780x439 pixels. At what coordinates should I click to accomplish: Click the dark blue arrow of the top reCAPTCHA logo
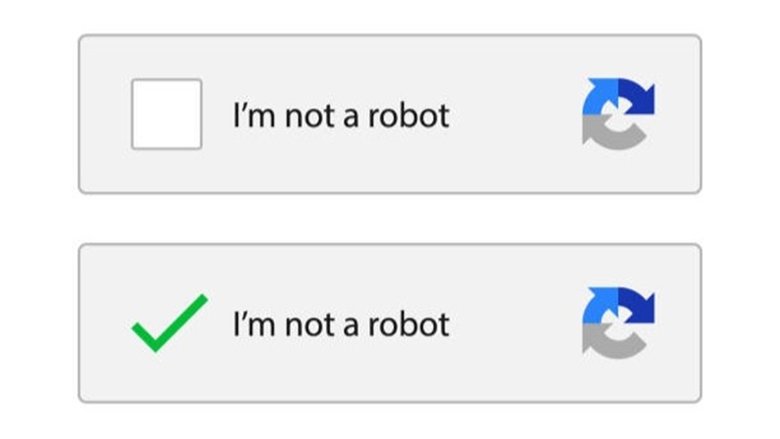tap(638, 96)
